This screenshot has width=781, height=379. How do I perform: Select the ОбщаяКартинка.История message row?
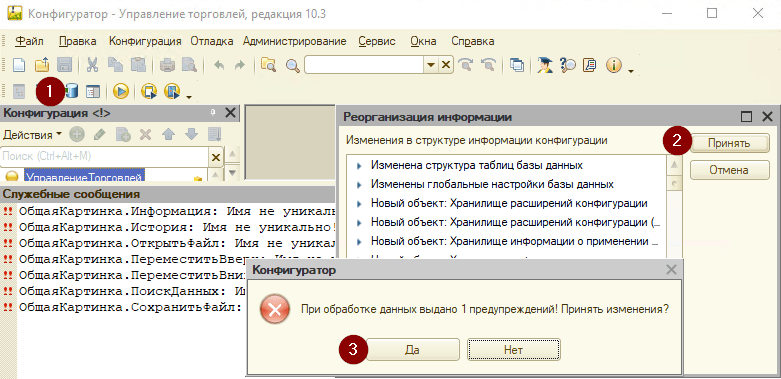pos(178,227)
